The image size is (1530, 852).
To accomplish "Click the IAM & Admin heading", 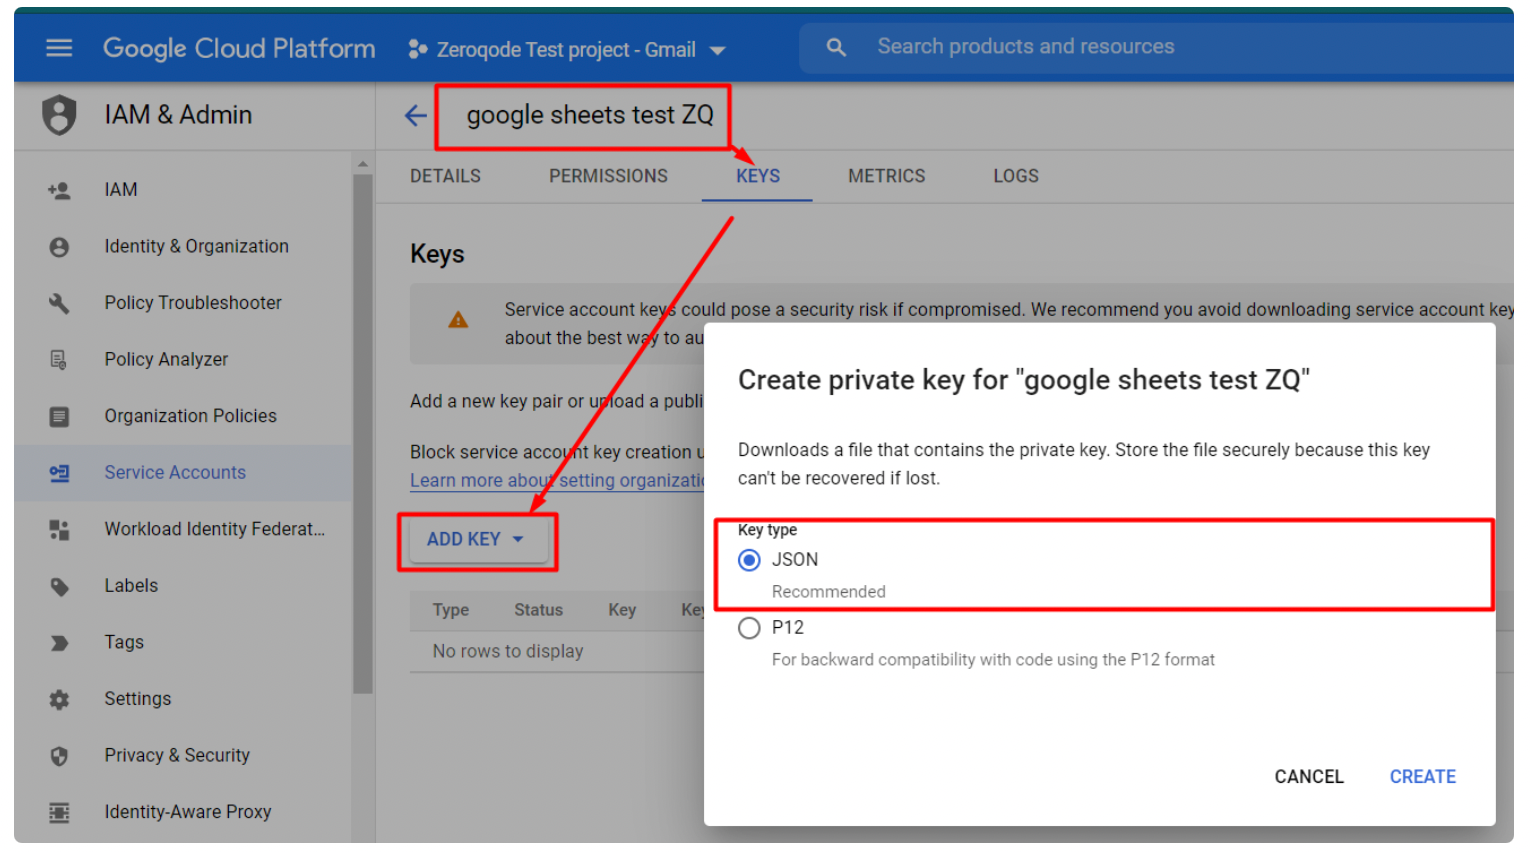I will (178, 115).
